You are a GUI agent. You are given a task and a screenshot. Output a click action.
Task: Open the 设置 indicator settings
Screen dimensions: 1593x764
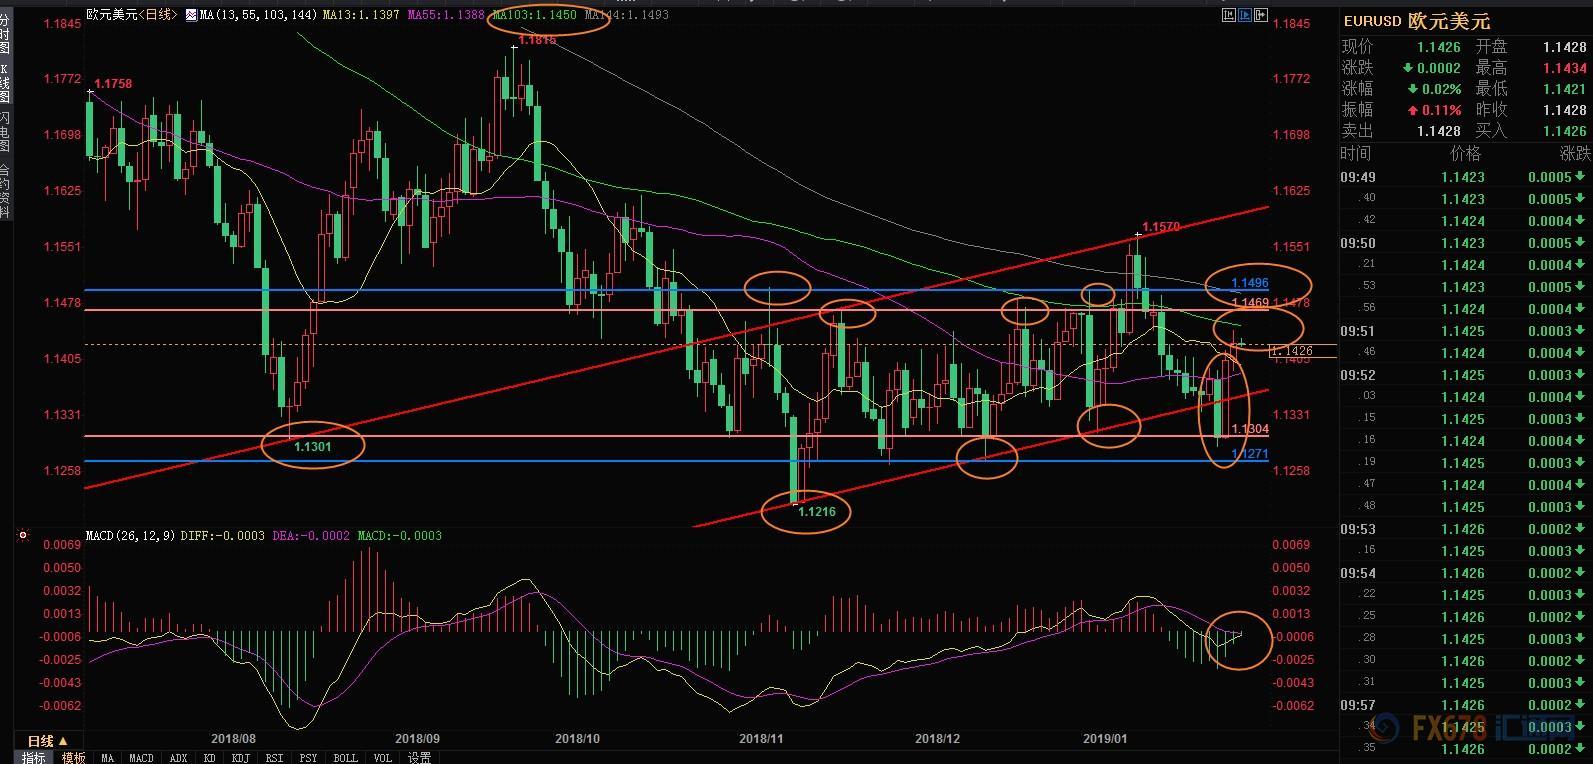[x=419, y=758]
